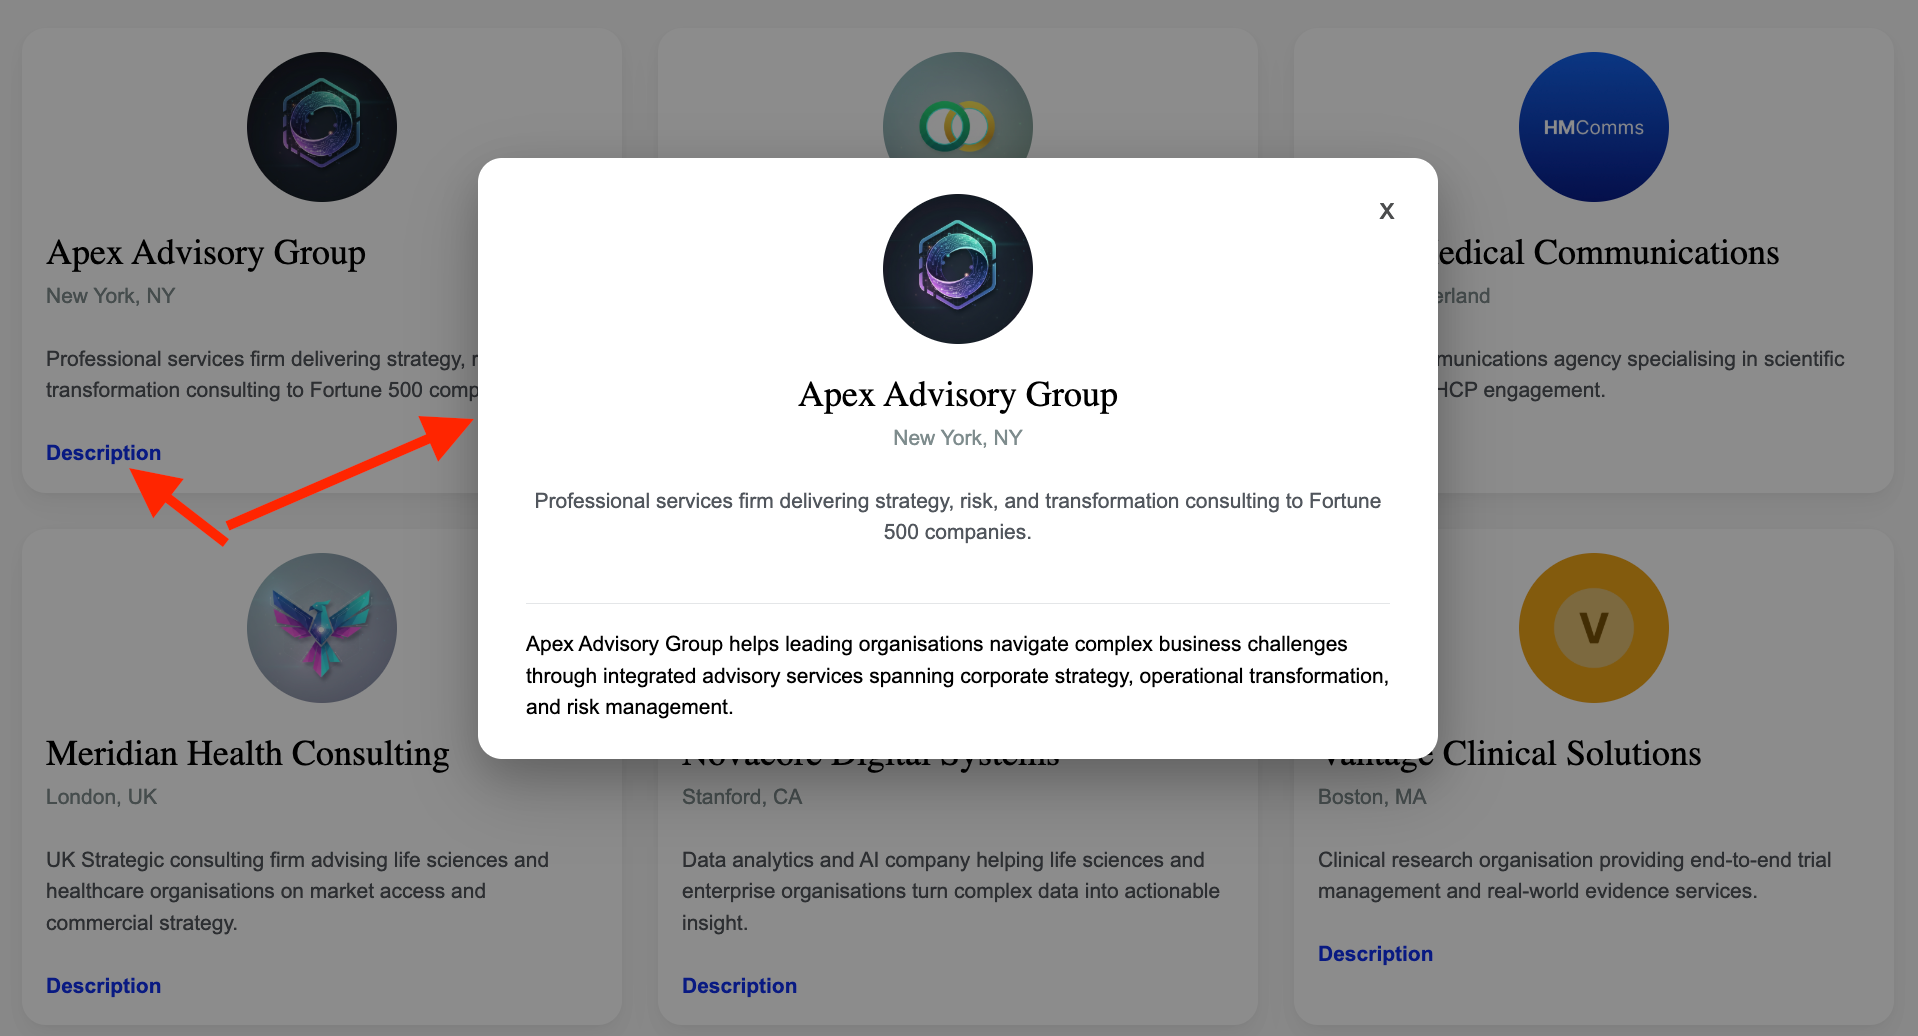Viewport: 1918px width, 1036px height.
Task: Open Description link under Stanford, CA card
Action: 740,986
